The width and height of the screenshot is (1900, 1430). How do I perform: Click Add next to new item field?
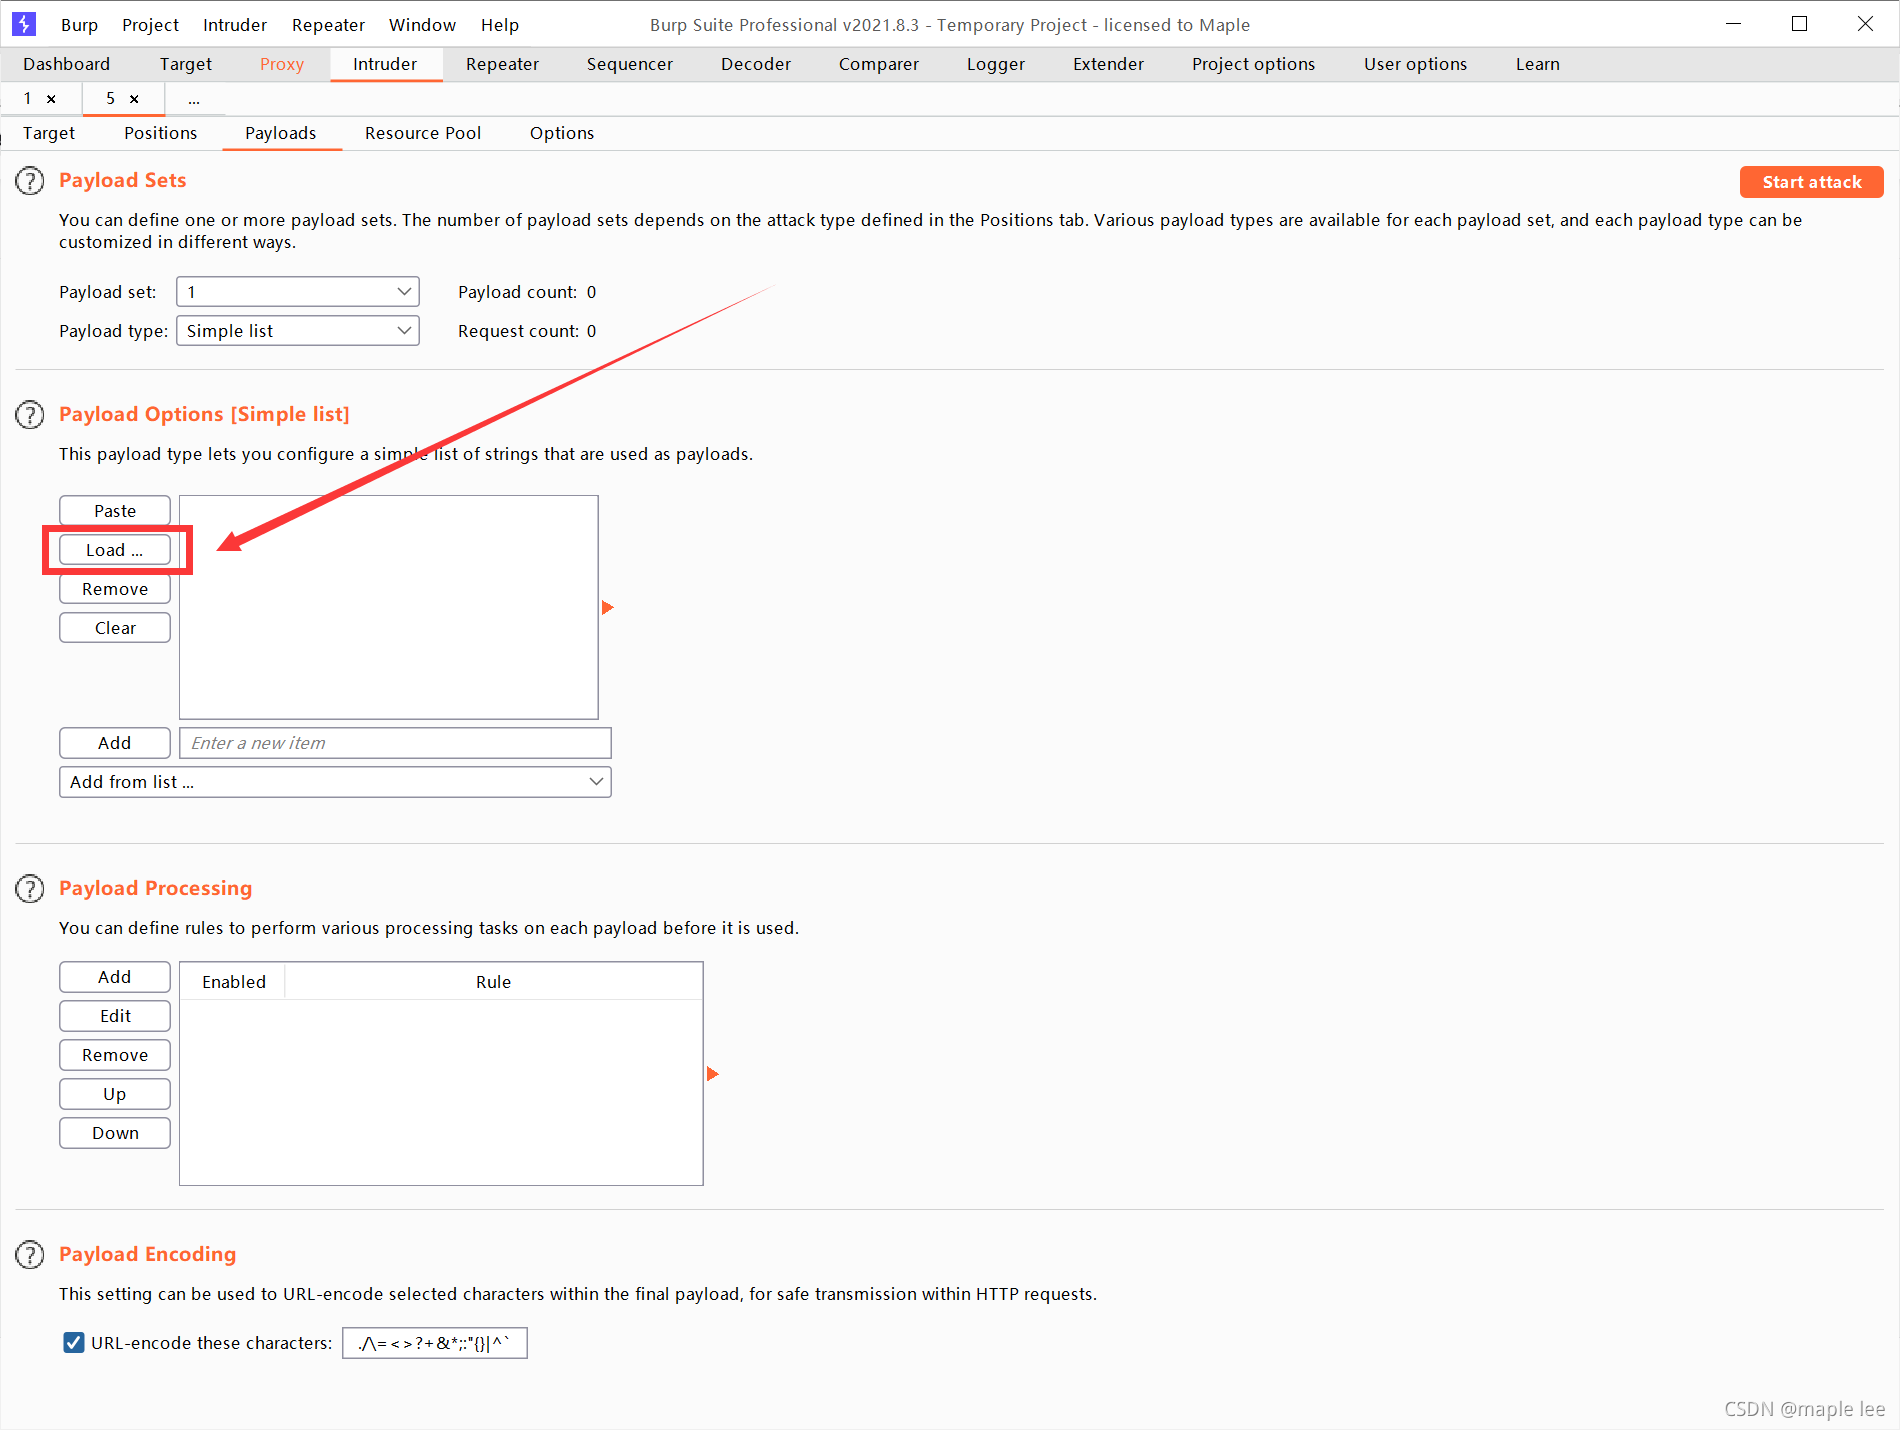pos(115,743)
